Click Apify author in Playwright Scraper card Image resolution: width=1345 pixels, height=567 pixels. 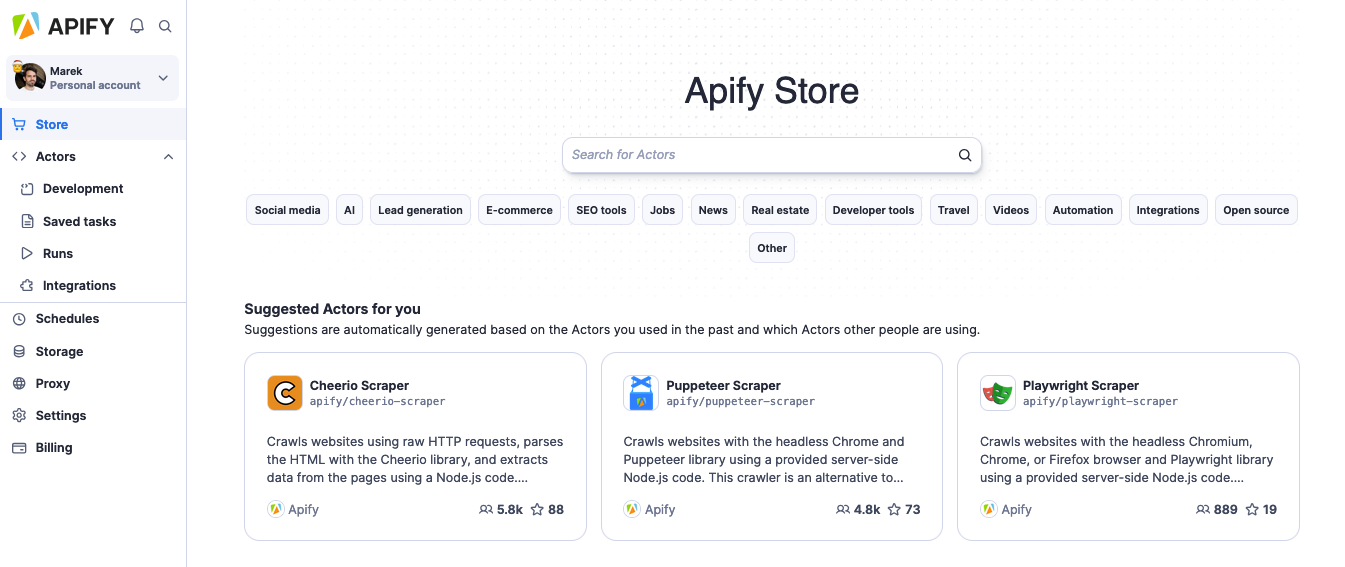pos(1006,509)
